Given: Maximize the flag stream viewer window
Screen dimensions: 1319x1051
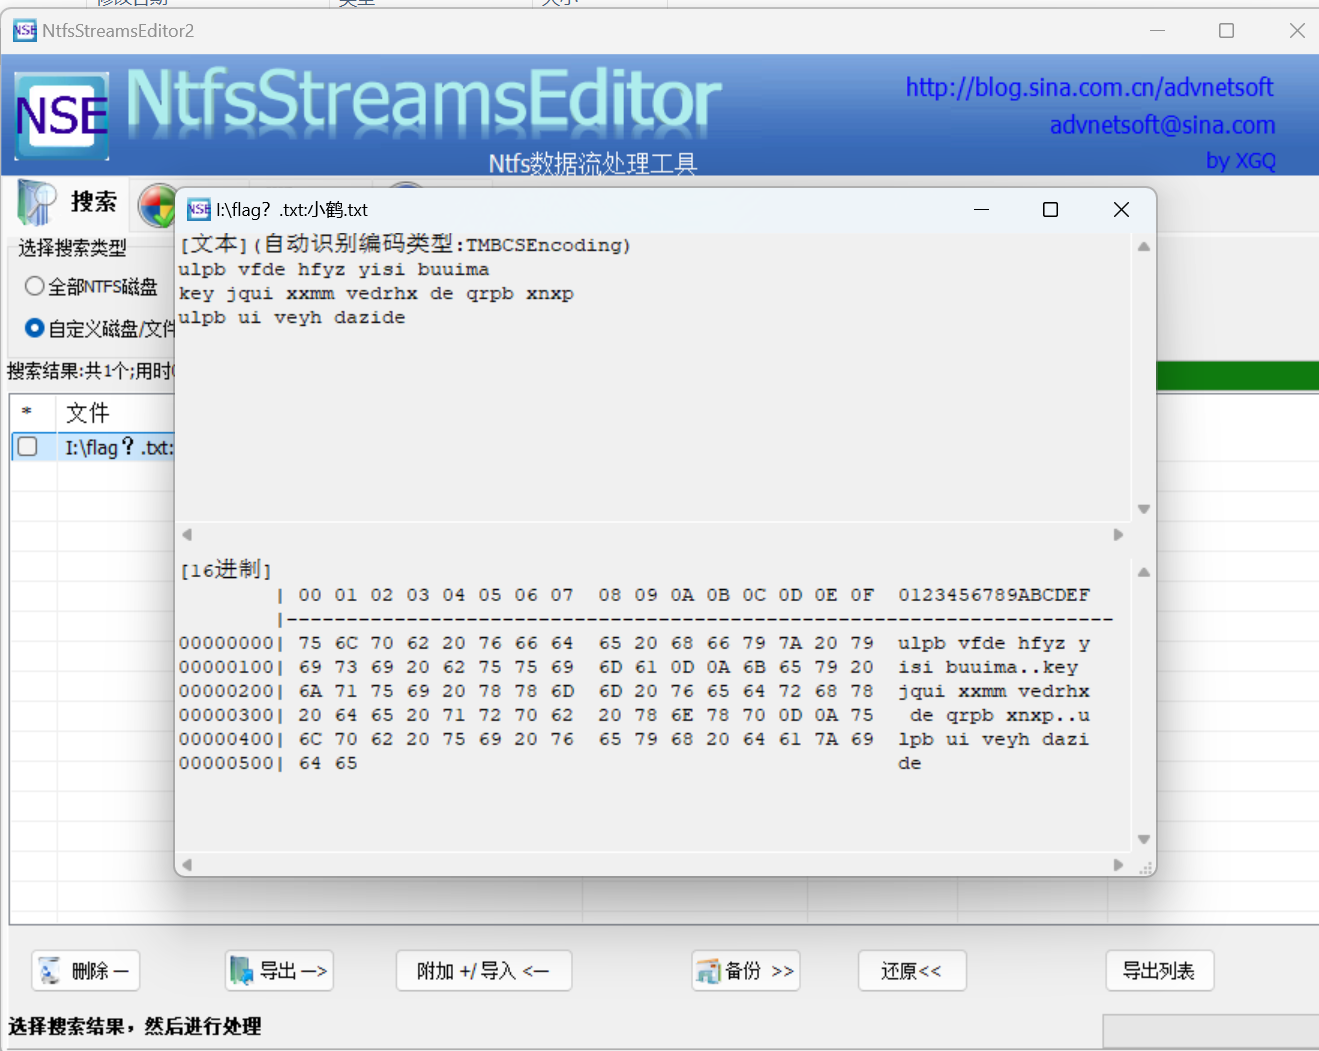Looking at the screenshot, I should click(1050, 209).
